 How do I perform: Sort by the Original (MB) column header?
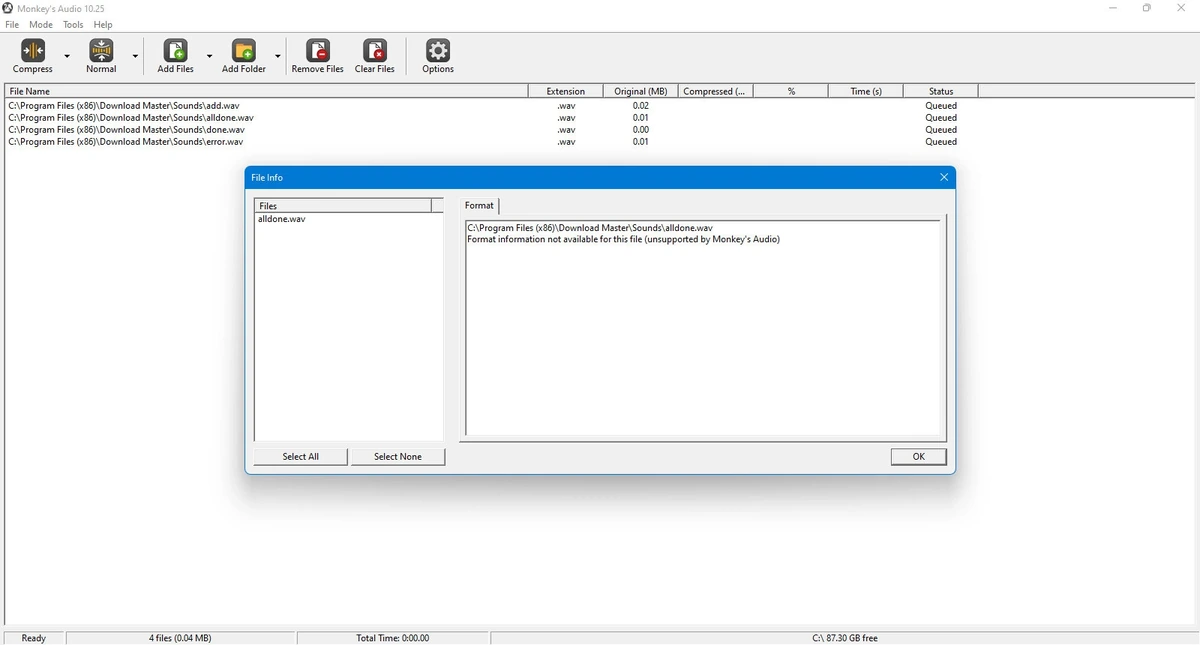(641, 91)
